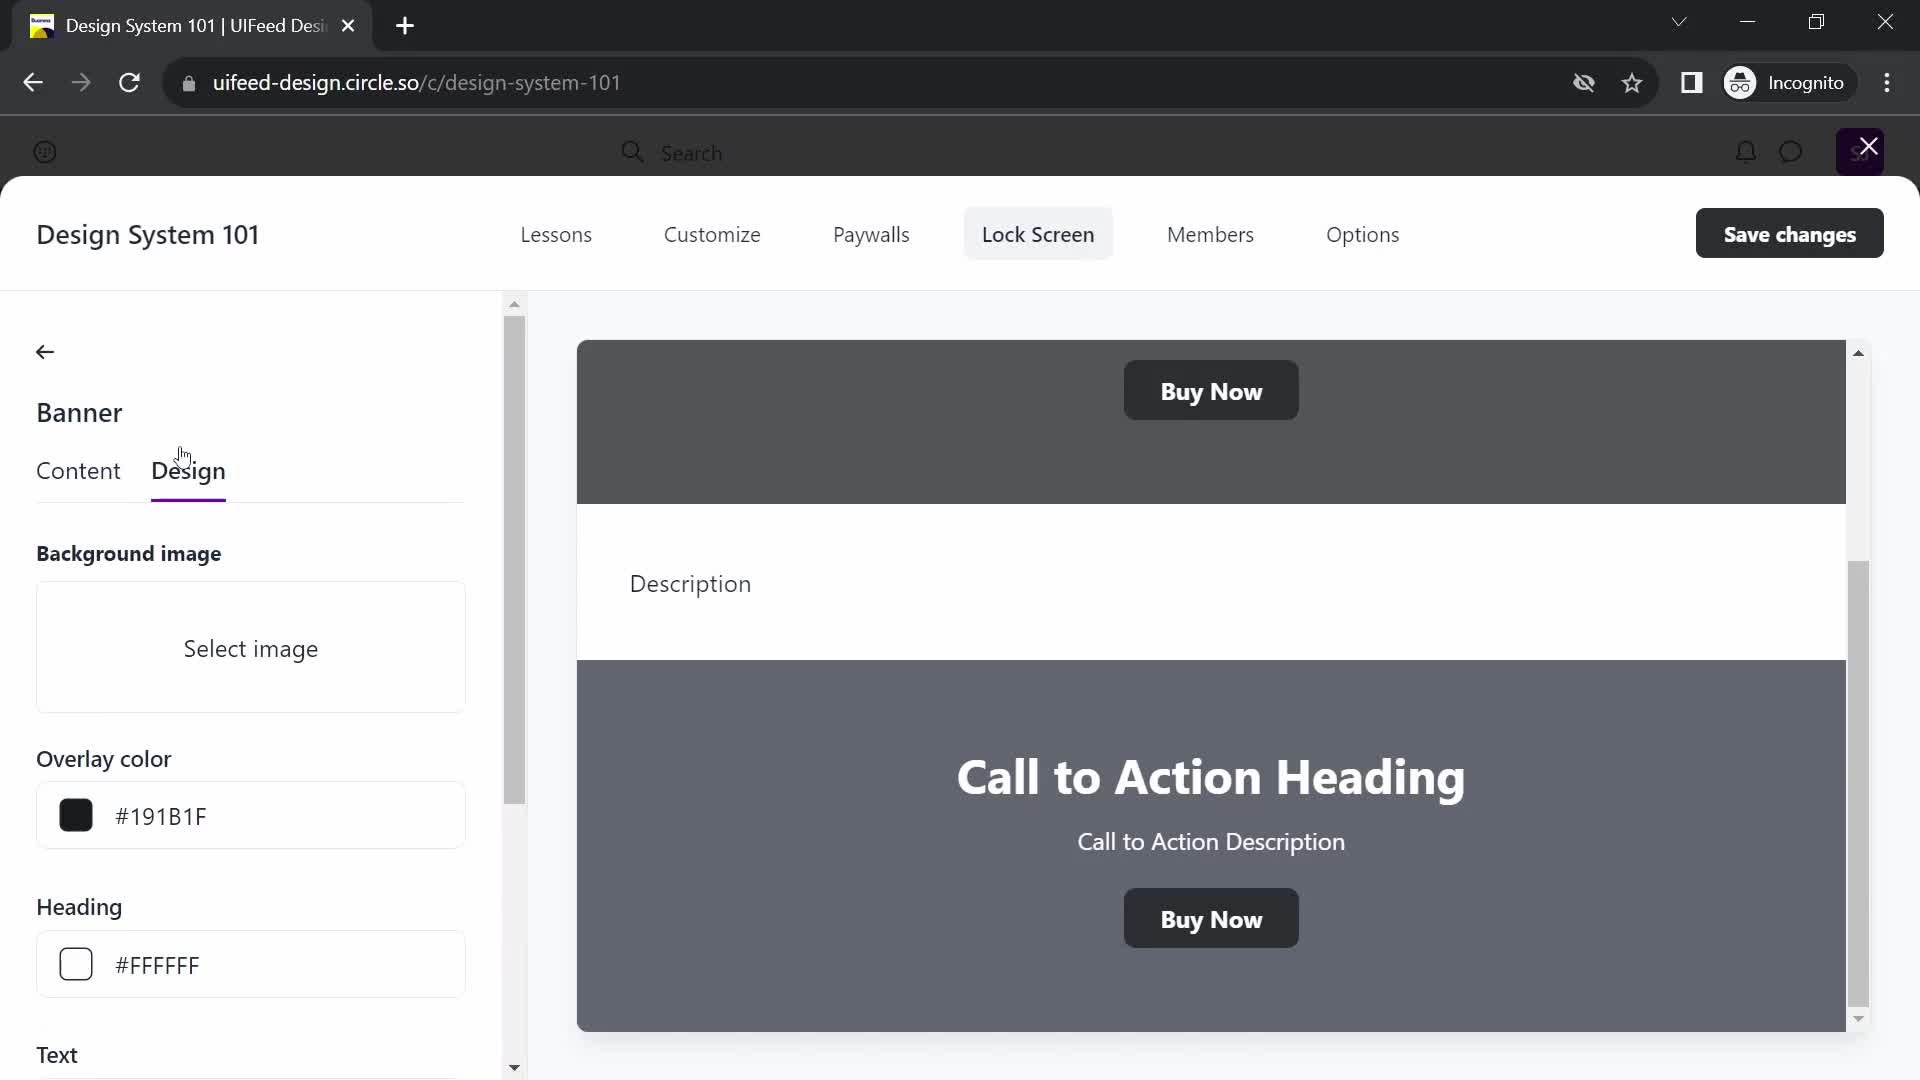Switch to the Content tab
Viewport: 1920px width, 1080px height.
point(78,469)
